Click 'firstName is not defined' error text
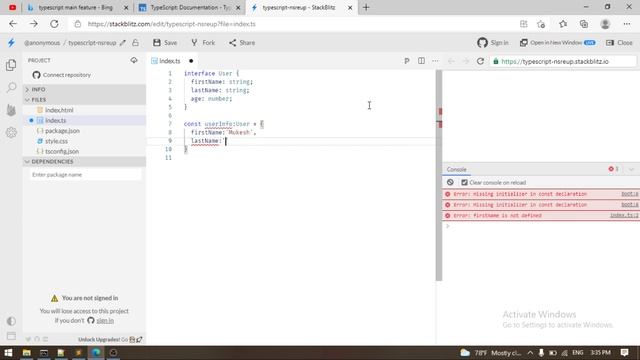 point(497,216)
